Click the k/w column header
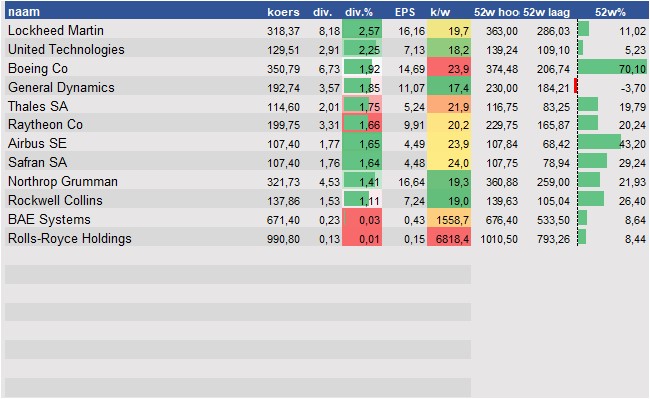Viewport: 650px width, 399px height. point(440,12)
